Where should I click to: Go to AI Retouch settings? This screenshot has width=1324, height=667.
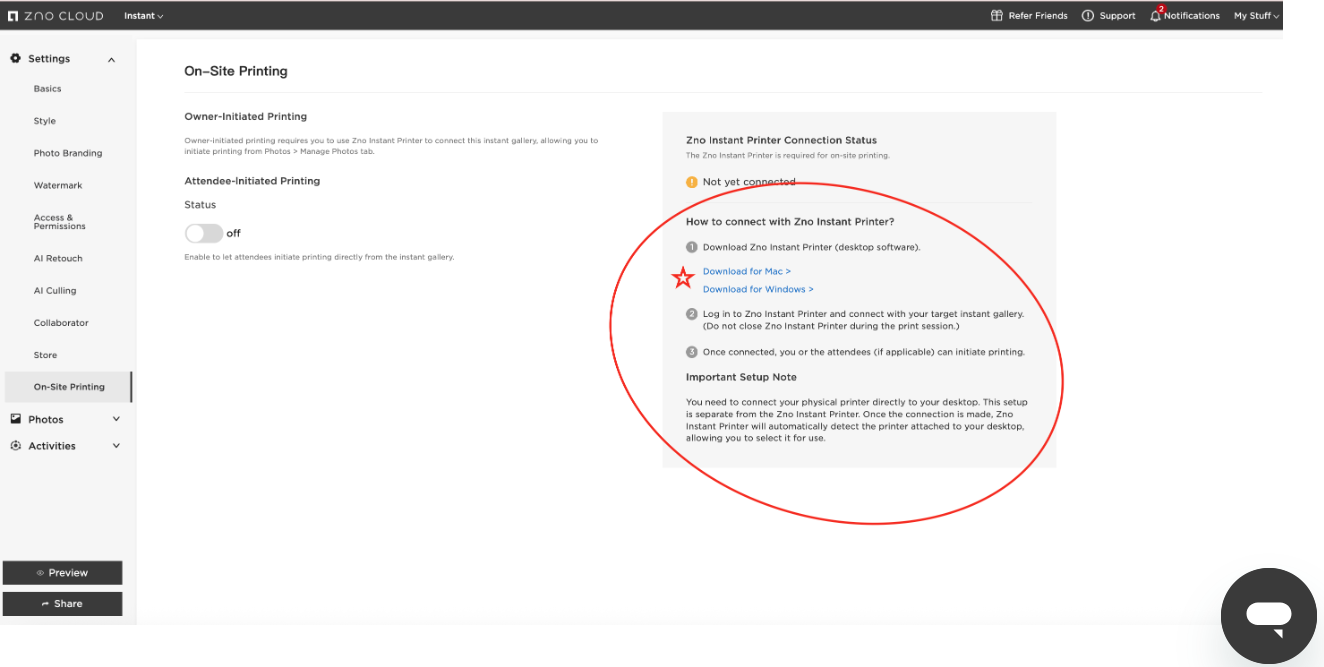click(58, 258)
